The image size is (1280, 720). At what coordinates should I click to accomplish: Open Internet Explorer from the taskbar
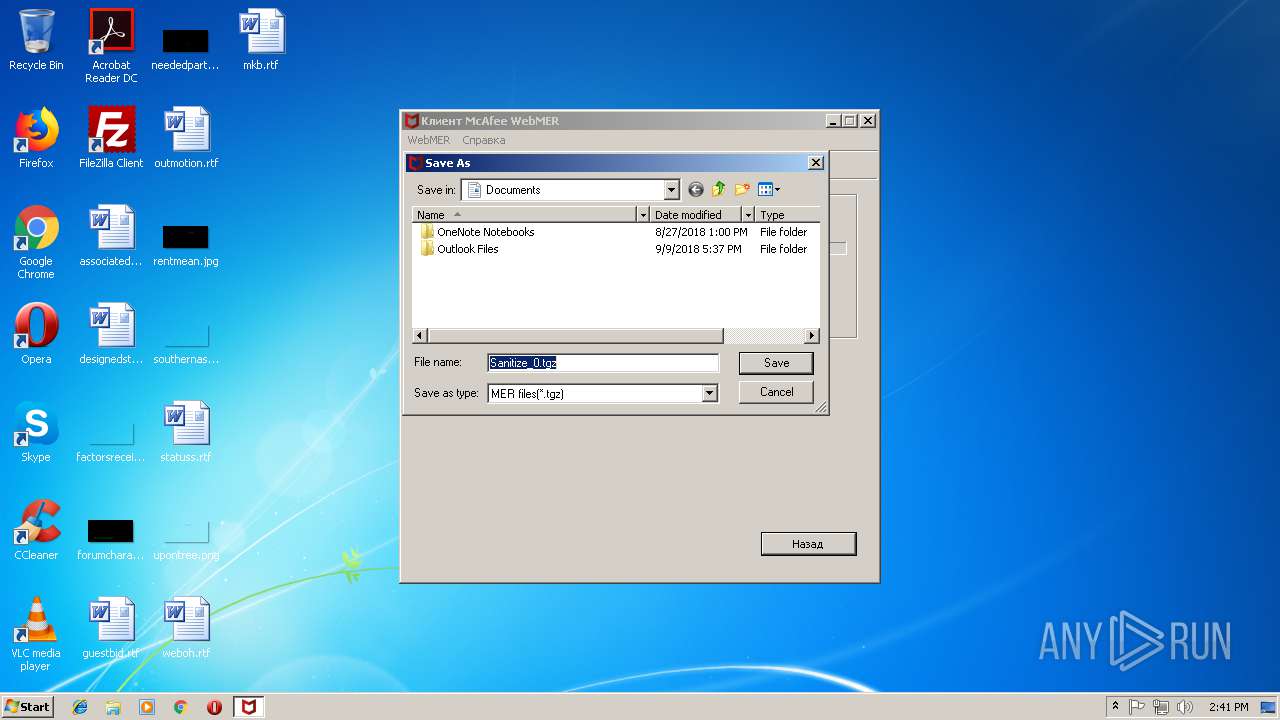(80, 707)
